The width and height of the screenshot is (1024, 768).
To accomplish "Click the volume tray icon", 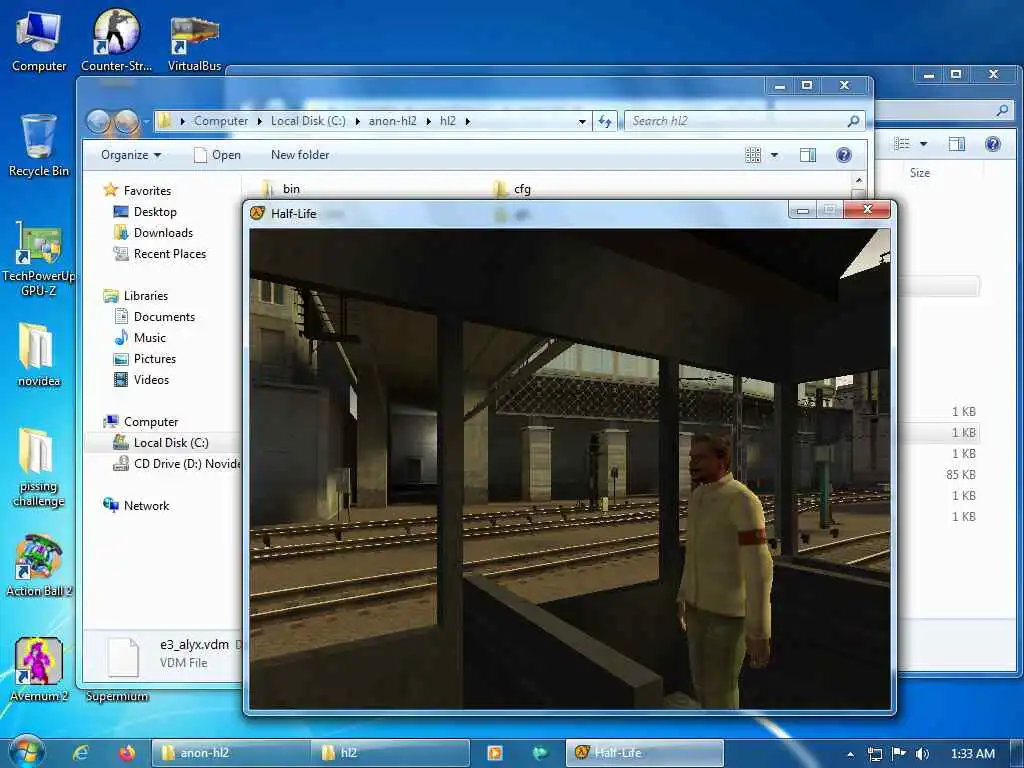I will coord(923,754).
